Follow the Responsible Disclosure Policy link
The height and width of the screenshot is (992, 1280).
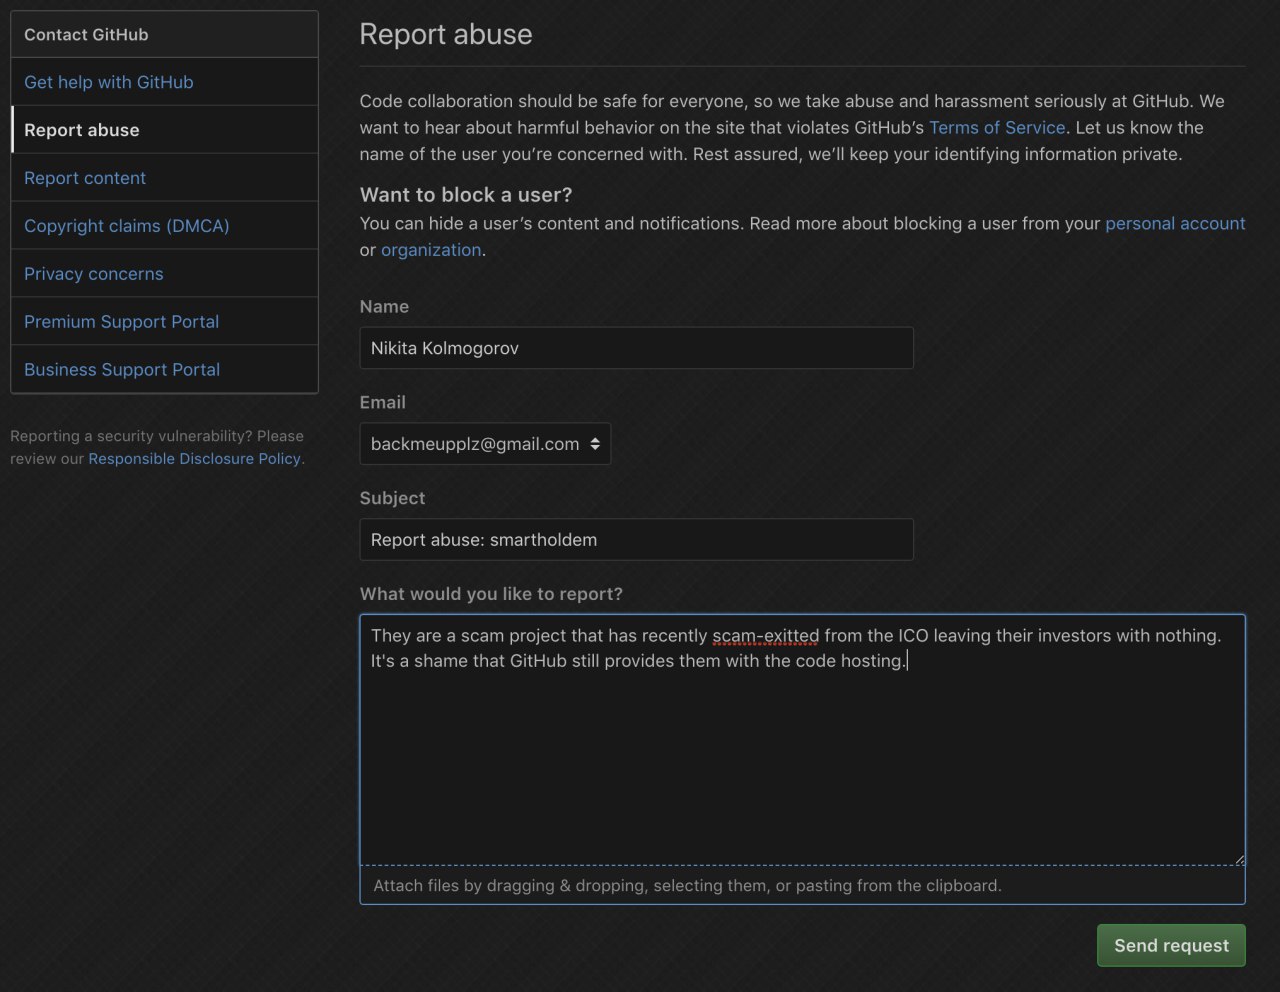point(195,459)
